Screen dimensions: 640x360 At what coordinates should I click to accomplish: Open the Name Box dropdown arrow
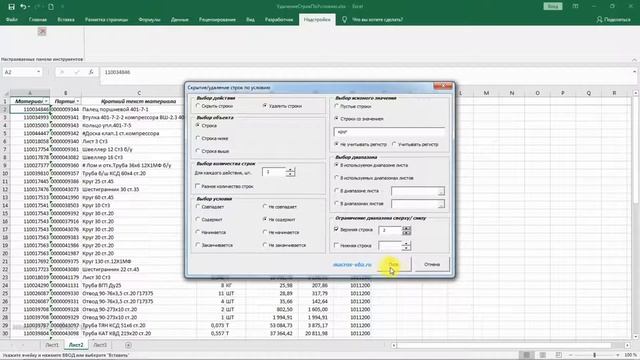(38, 72)
